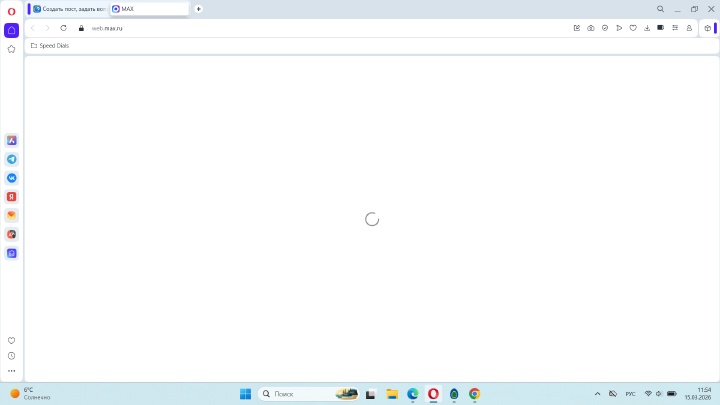
Task: Toggle the ad blocker shield icon
Action: tap(604, 28)
